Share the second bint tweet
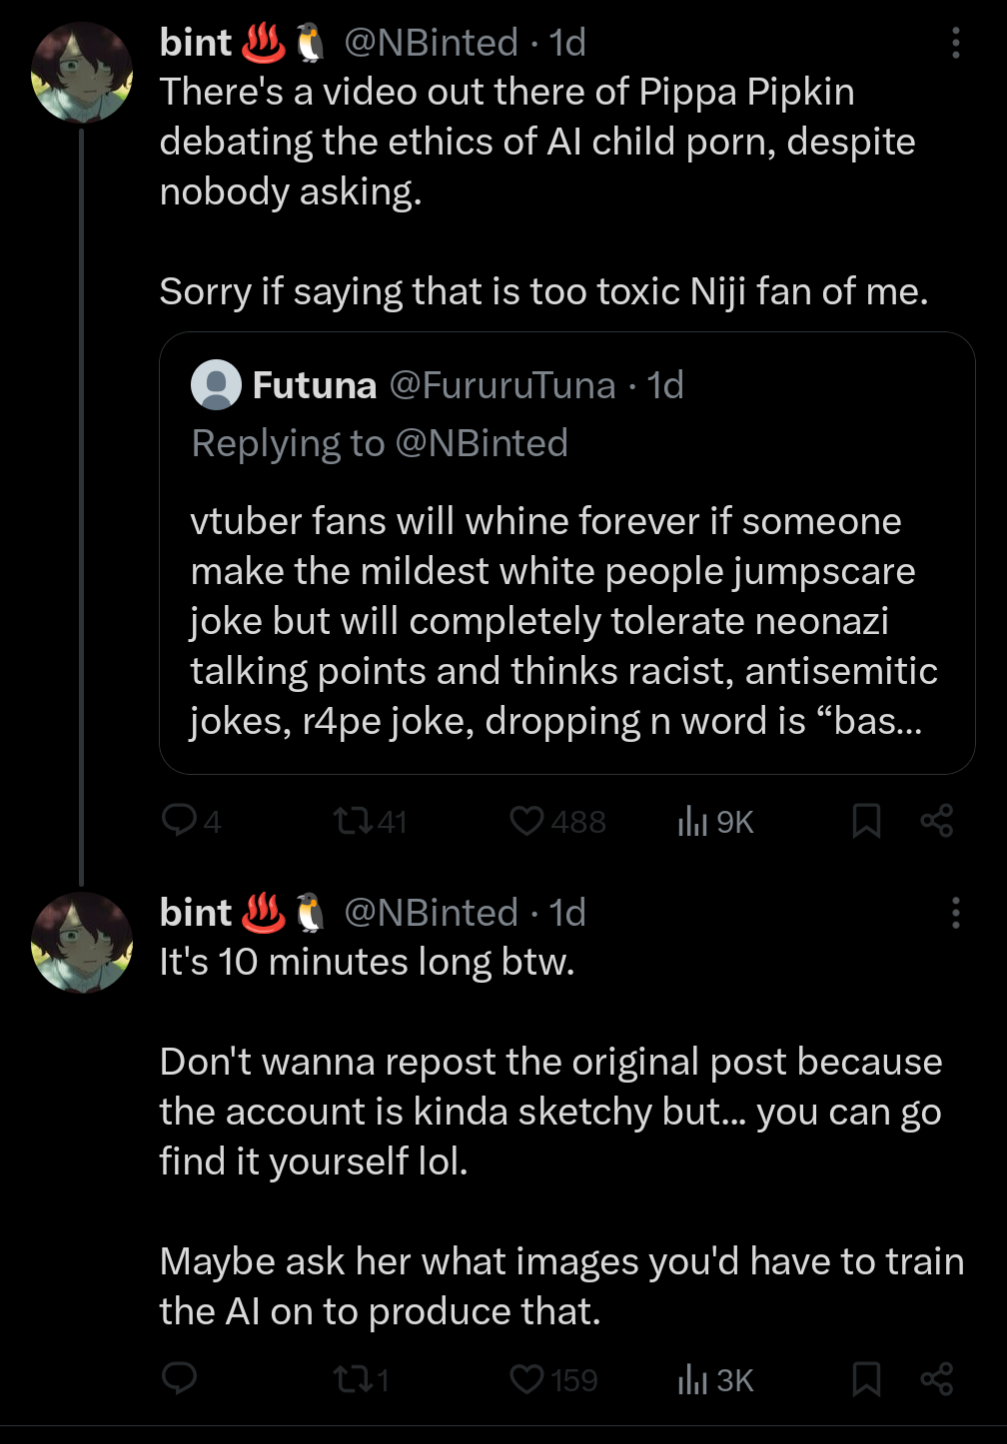 (937, 1379)
